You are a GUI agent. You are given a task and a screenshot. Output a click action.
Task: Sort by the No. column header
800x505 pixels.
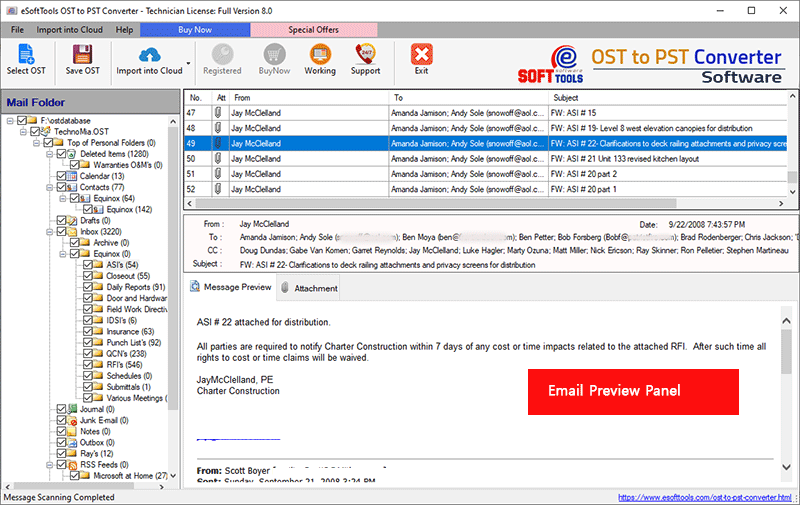(199, 97)
